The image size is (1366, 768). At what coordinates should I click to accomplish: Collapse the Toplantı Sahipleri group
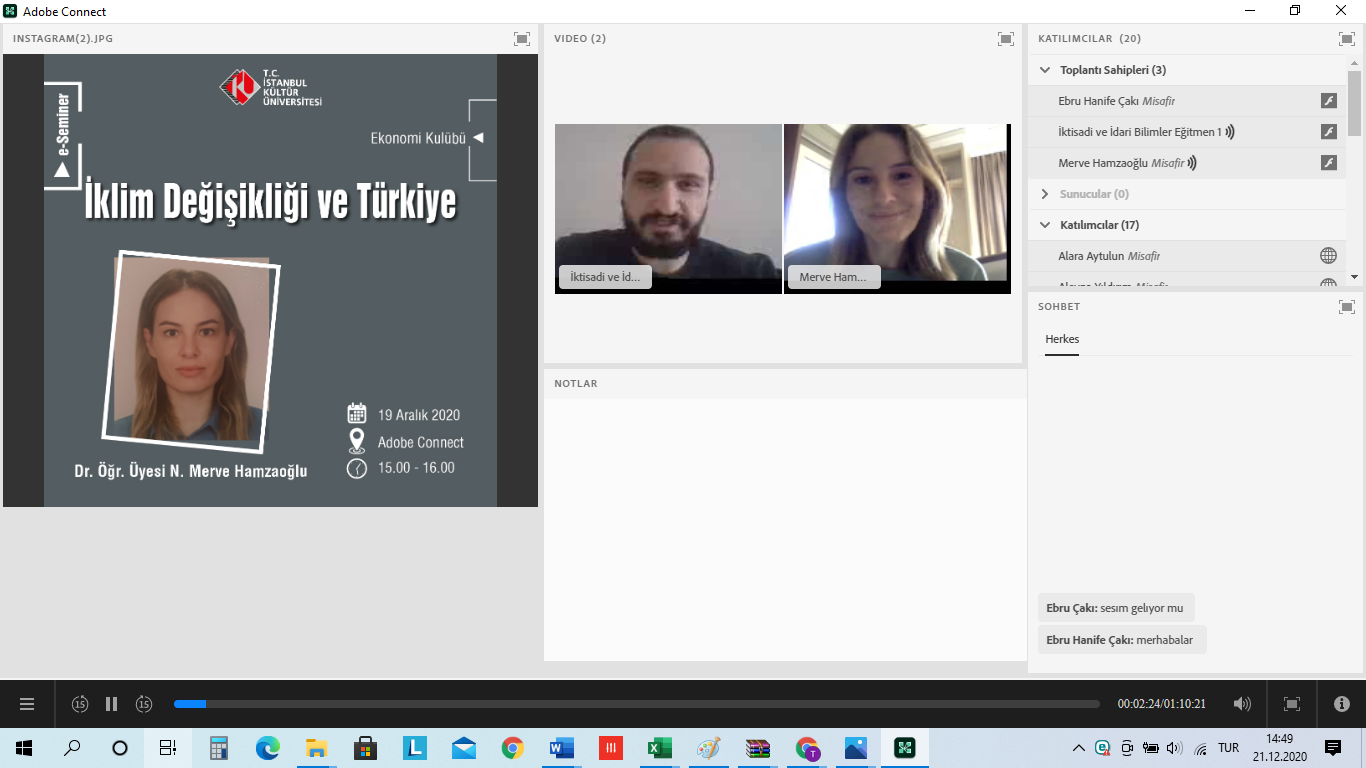[1045, 70]
